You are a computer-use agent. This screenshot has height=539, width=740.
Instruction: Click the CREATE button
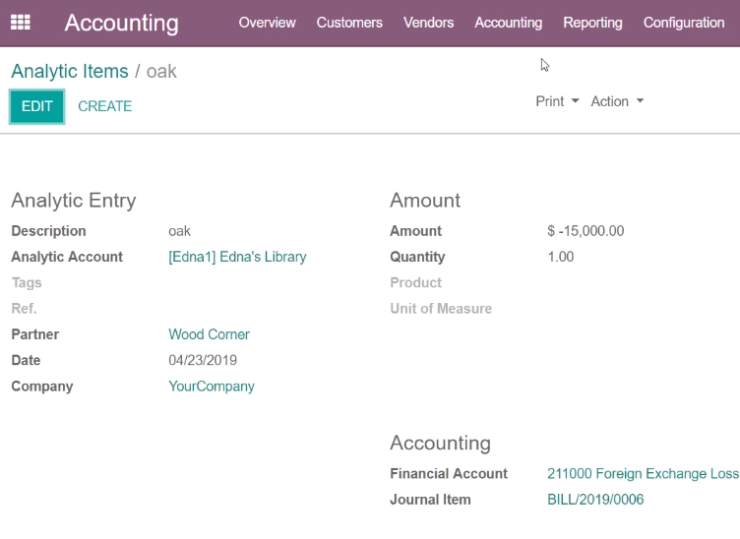coord(105,106)
